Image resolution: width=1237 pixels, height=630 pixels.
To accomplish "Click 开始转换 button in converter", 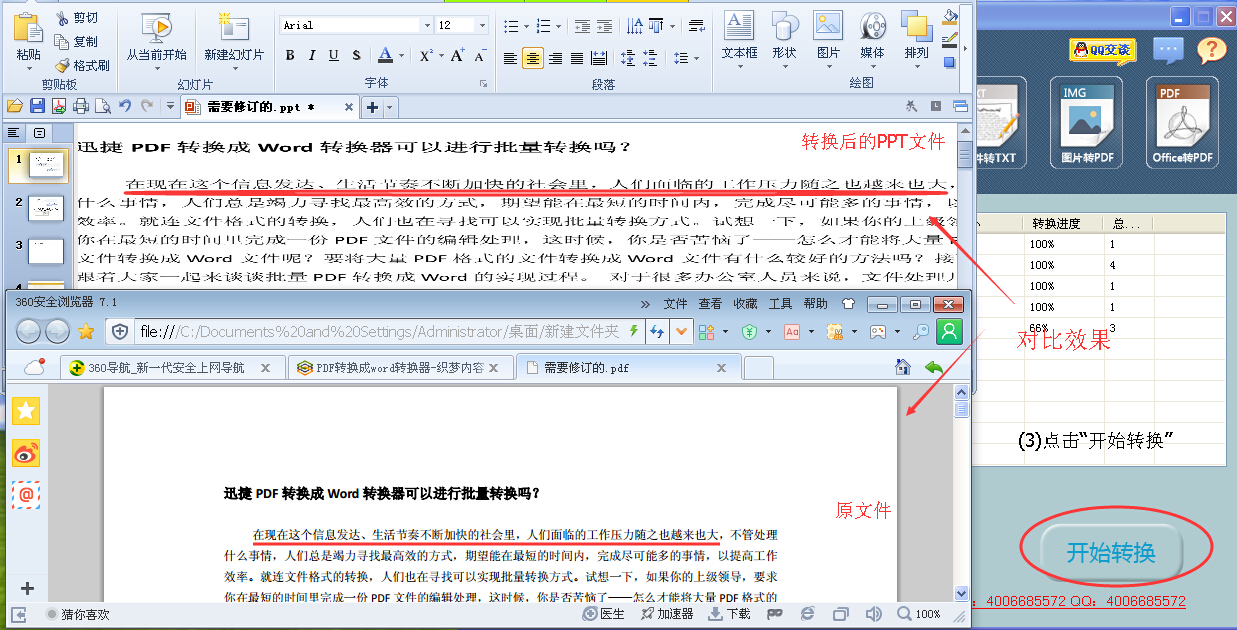I will [1111, 552].
